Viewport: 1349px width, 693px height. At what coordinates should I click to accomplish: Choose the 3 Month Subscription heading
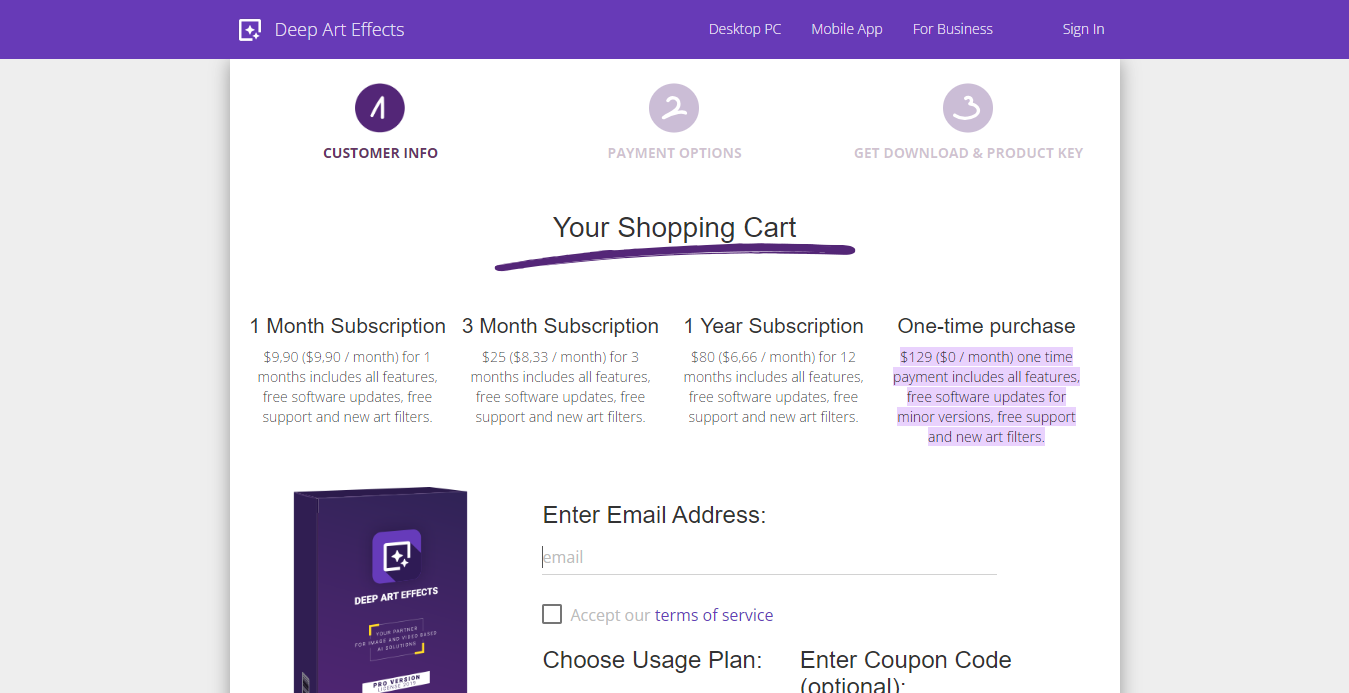(x=560, y=326)
